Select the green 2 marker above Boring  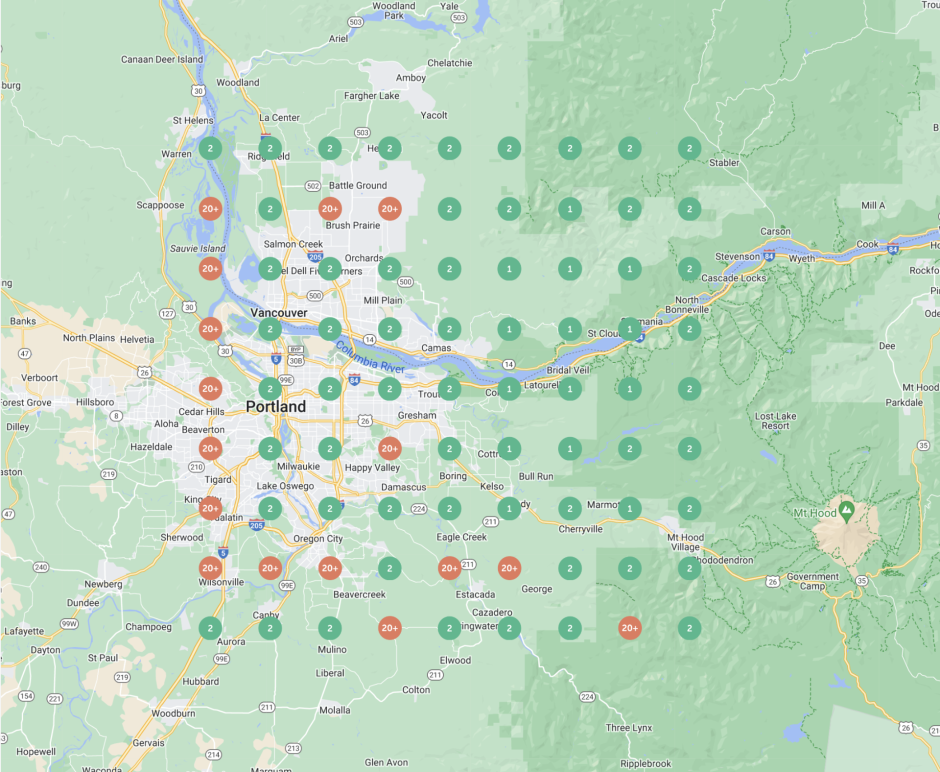[450, 449]
